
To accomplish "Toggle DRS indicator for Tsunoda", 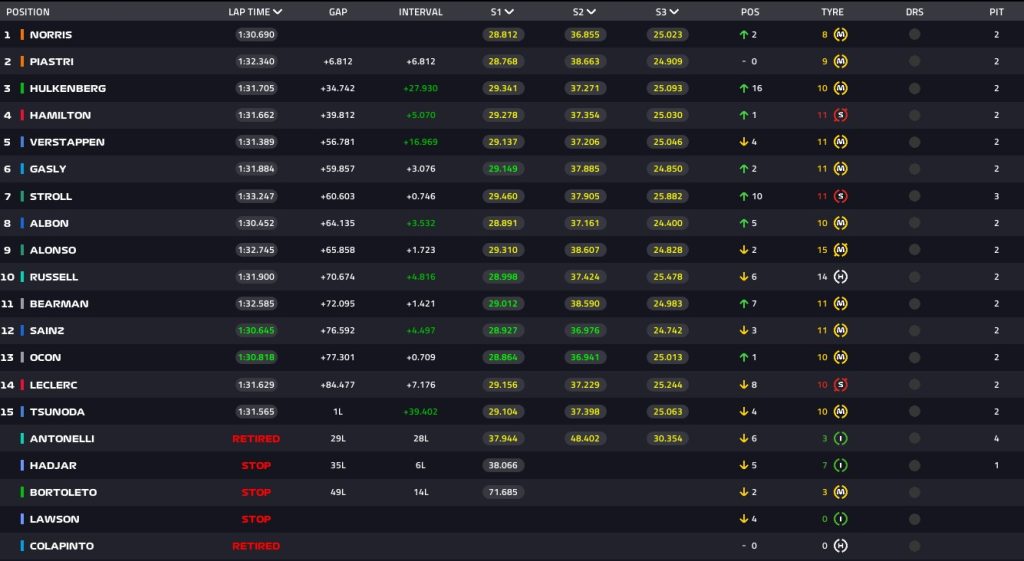I will click(914, 411).
